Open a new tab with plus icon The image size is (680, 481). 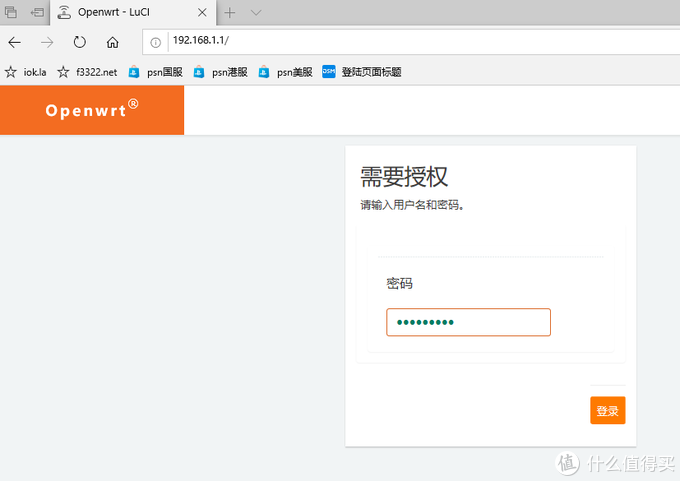229,13
